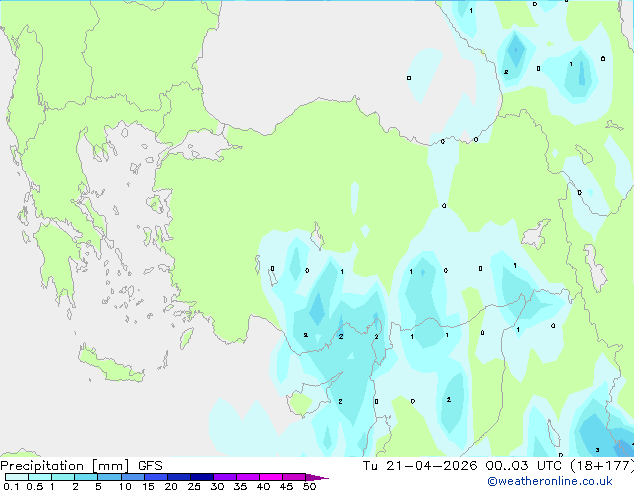Click the island of Rhodes on map
Viewport: 634px width, 490px height.
click(186, 338)
